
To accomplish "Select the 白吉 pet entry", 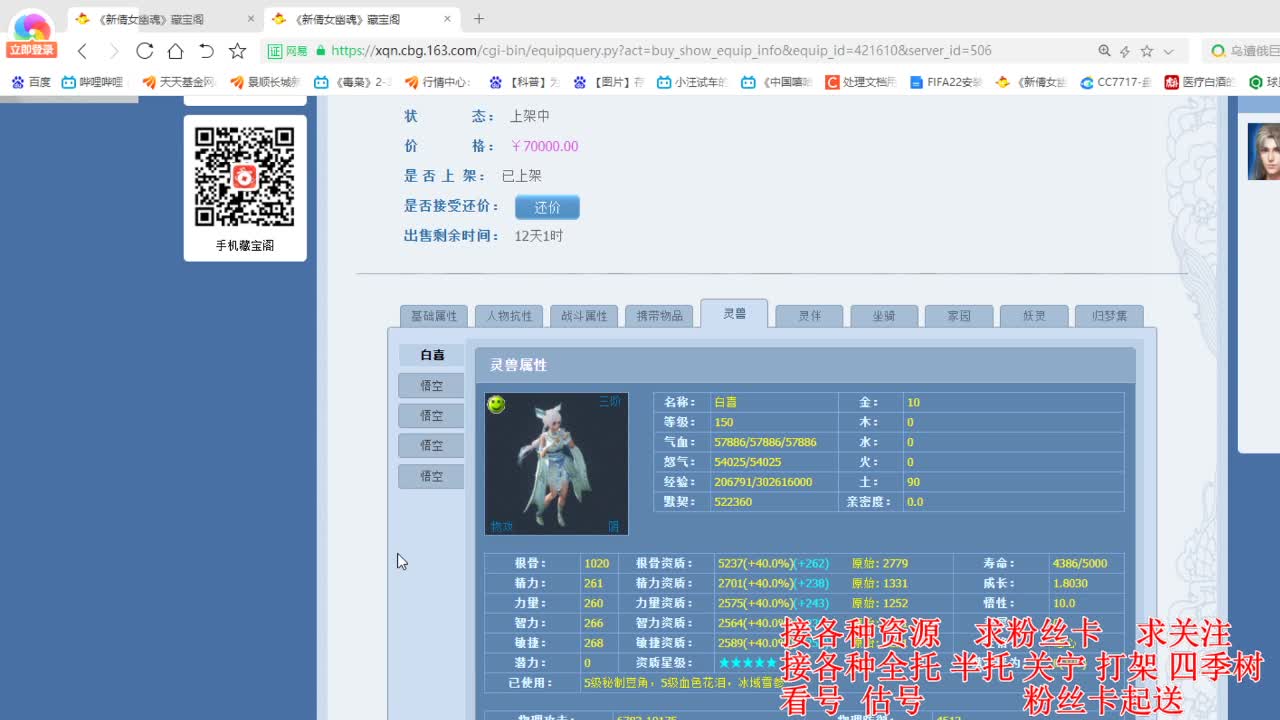I will tap(430, 354).
